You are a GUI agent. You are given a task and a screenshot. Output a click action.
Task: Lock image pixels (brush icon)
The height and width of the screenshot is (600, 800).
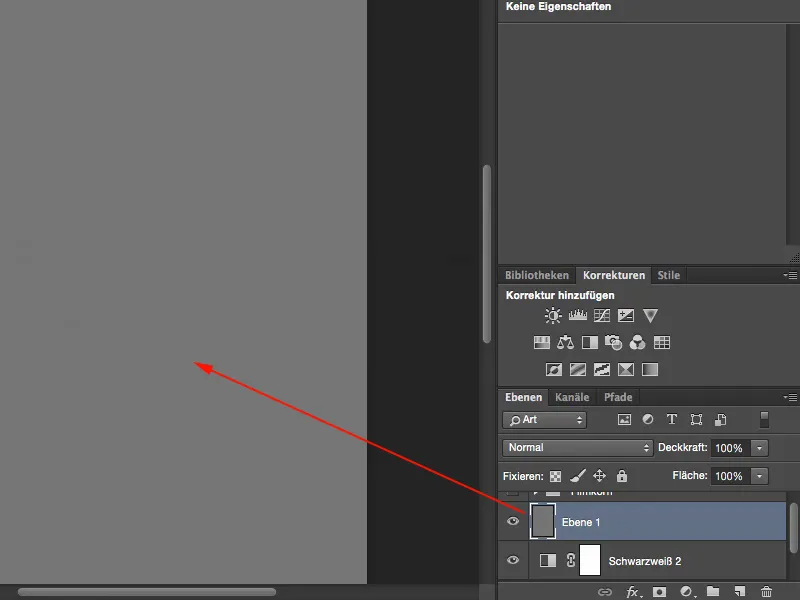point(578,476)
